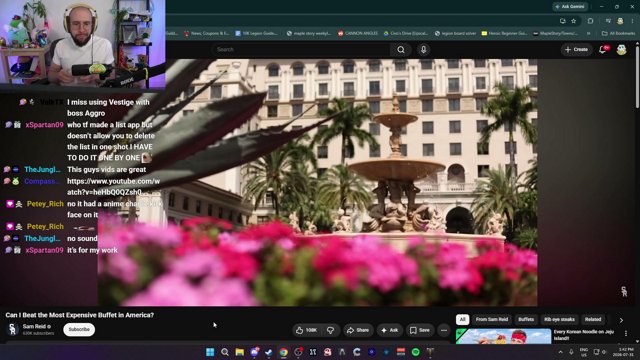Image resolution: width=640 pixels, height=360 pixels.
Task: Click the xSpartan09 username above "who tf made"
Action: coord(44,125)
